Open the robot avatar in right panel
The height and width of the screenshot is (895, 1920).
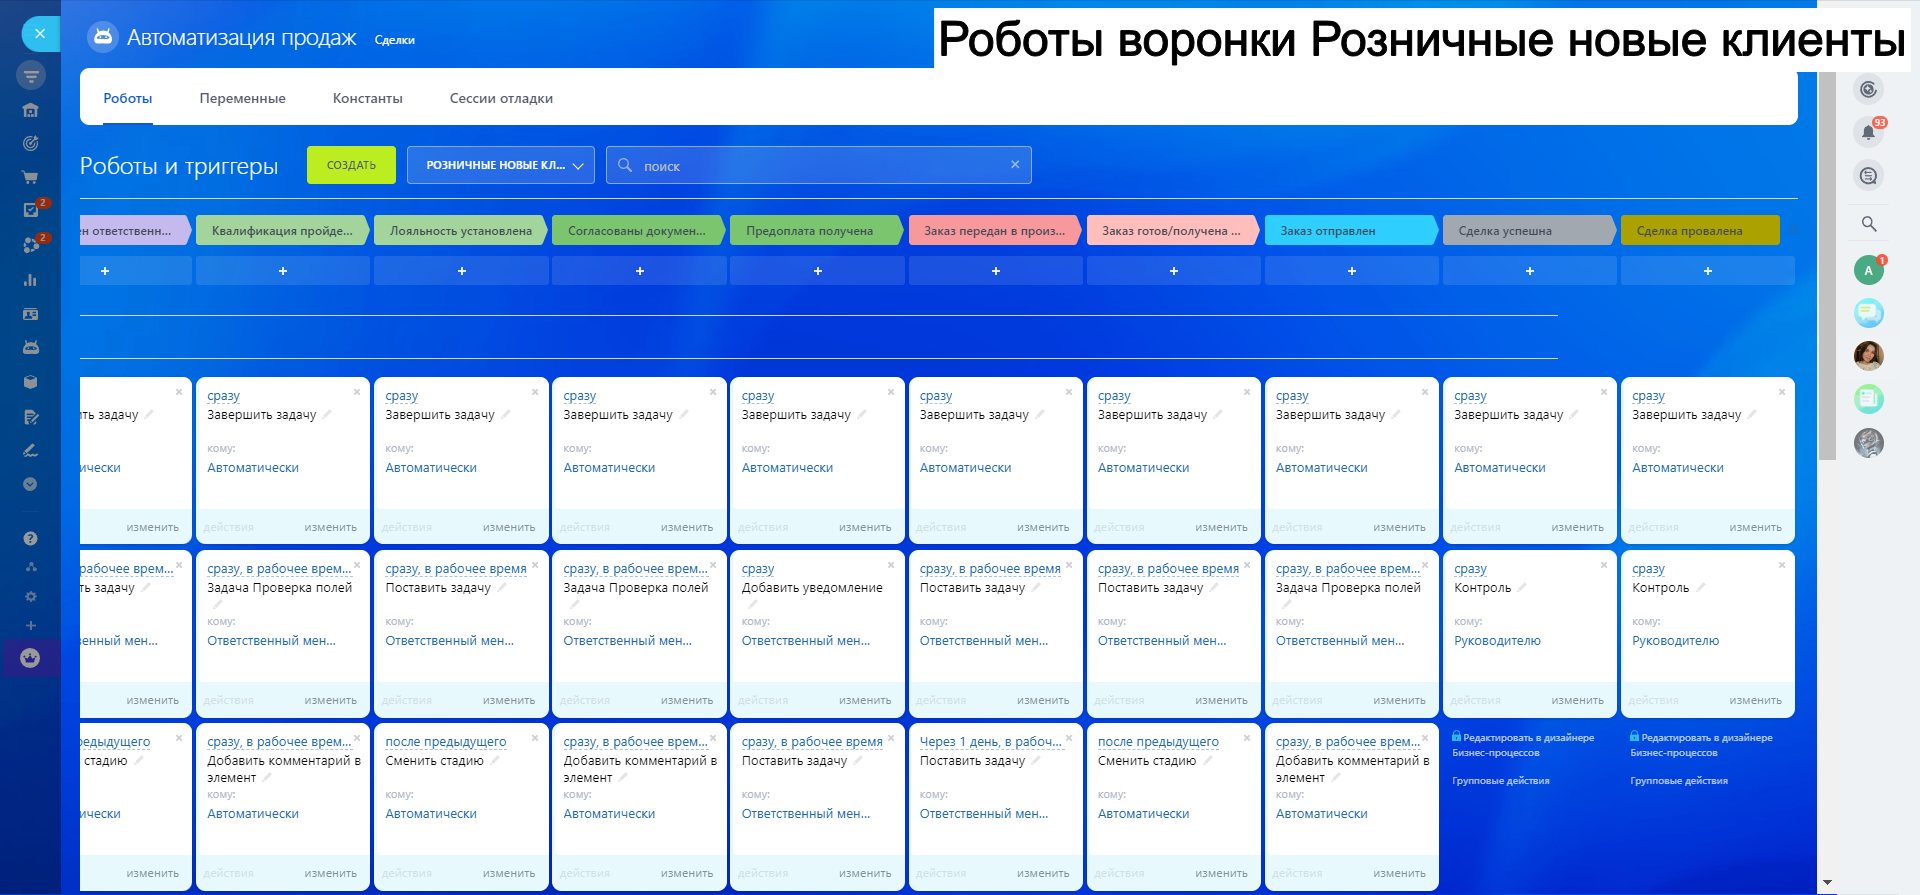1869,442
